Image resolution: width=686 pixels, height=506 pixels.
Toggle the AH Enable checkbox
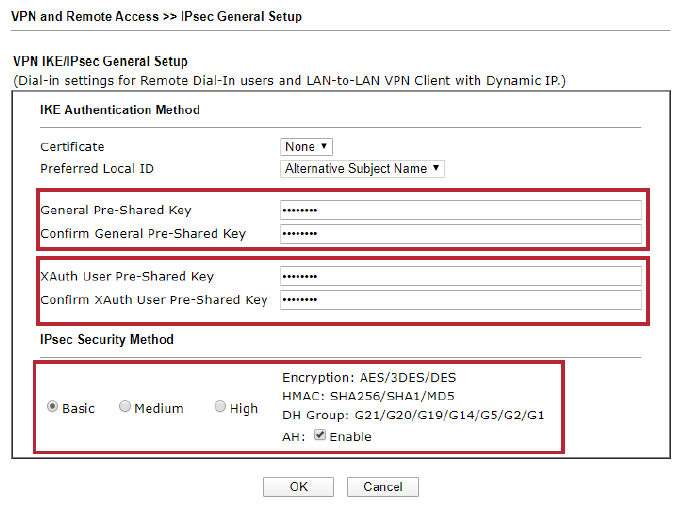(320, 436)
